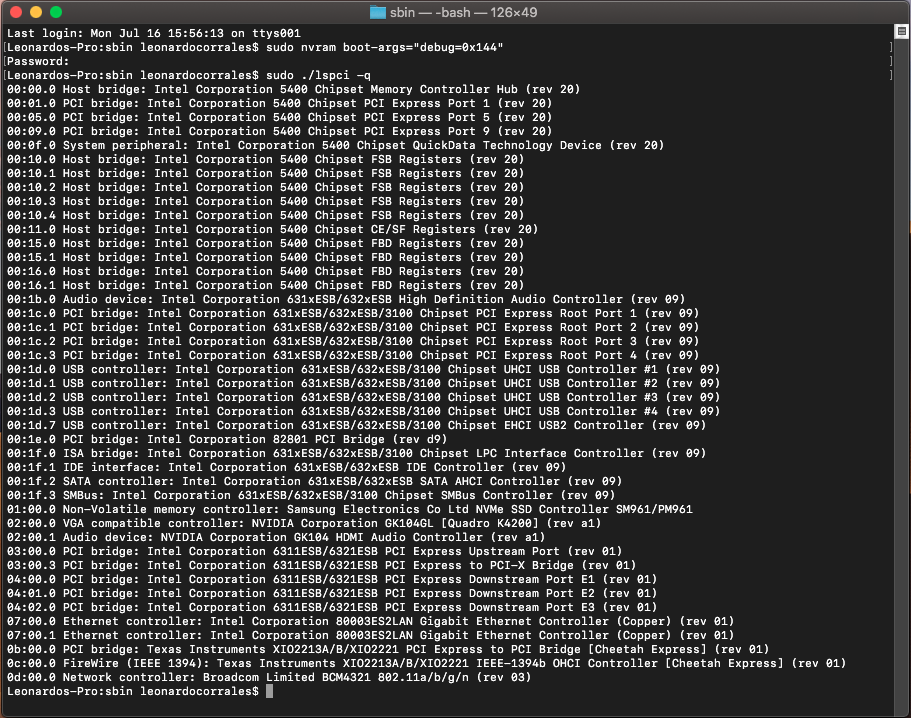Viewport: 911px width, 718px height.
Task: Select the 02:00.1 GK104 HDMI Audio line
Action: (276, 537)
